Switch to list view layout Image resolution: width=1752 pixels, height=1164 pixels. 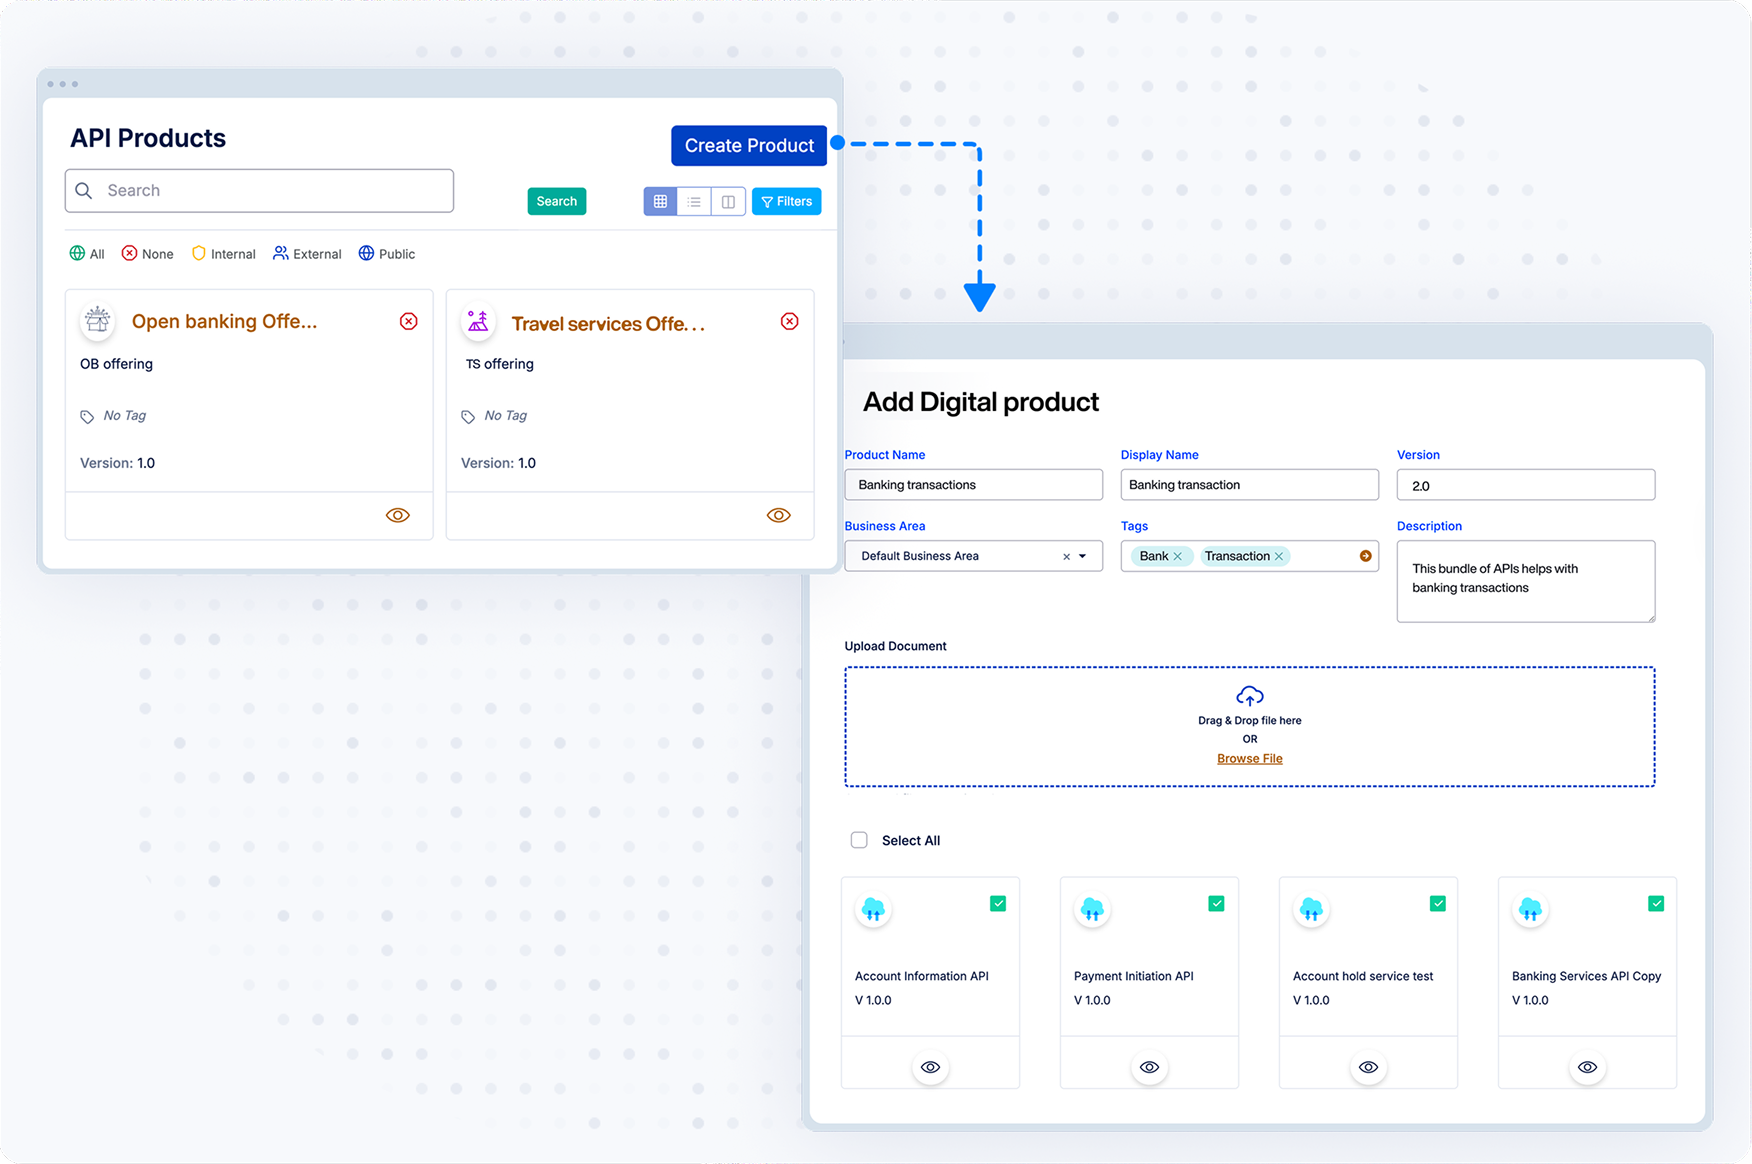point(694,201)
